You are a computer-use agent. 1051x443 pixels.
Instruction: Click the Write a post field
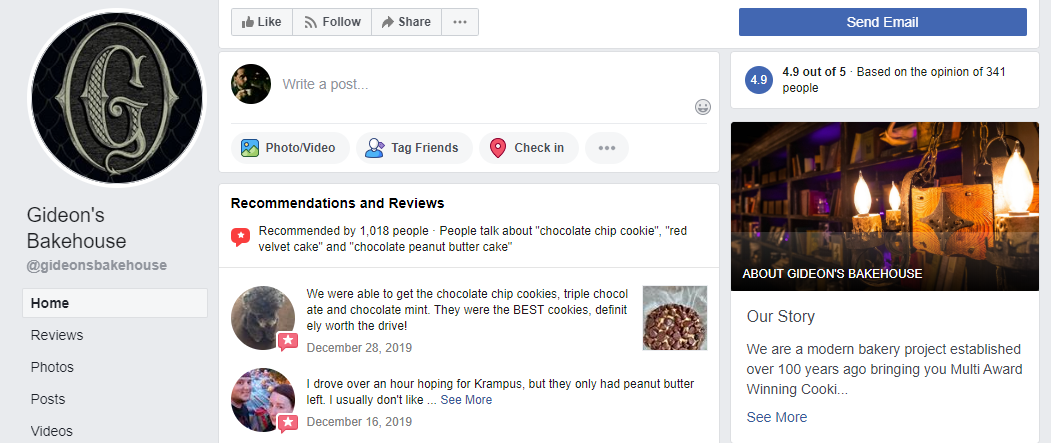(x=480, y=84)
